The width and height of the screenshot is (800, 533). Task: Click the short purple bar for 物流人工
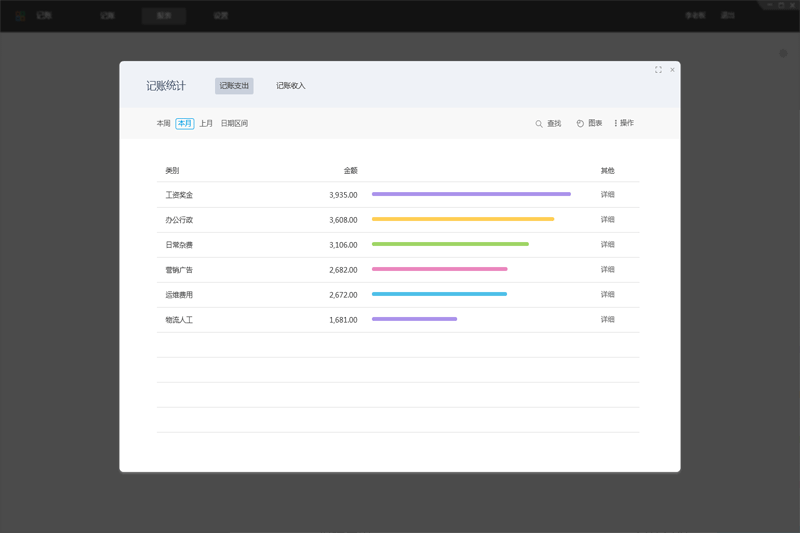tap(414, 319)
